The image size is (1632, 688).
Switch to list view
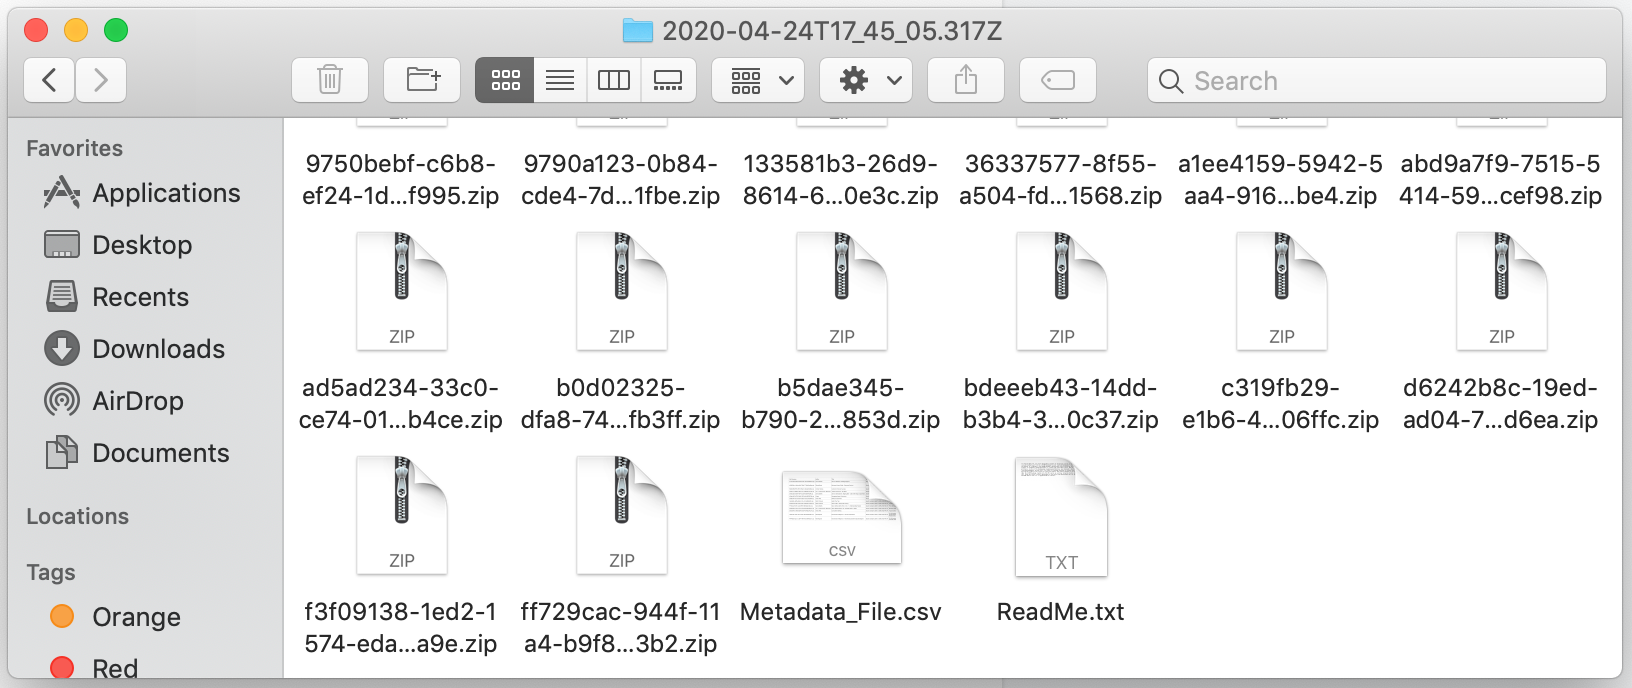point(560,80)
